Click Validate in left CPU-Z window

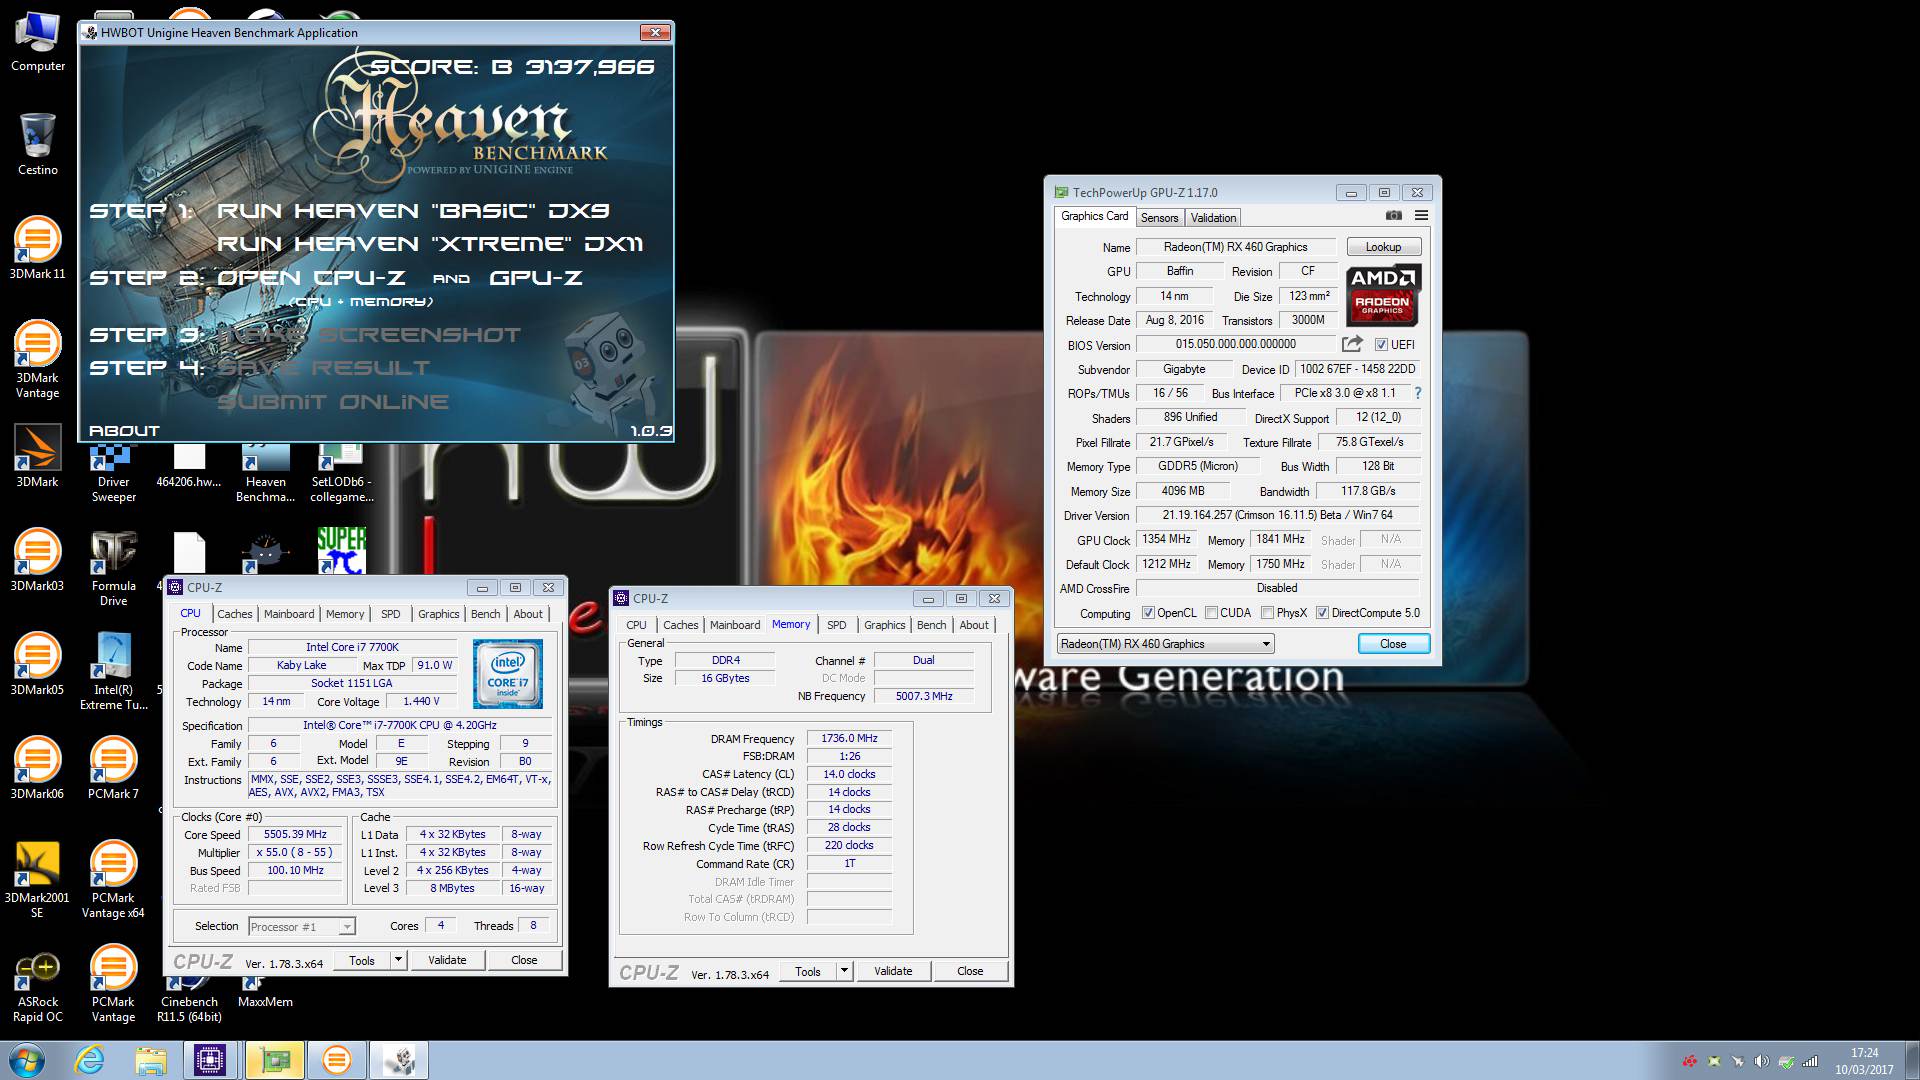447,960
